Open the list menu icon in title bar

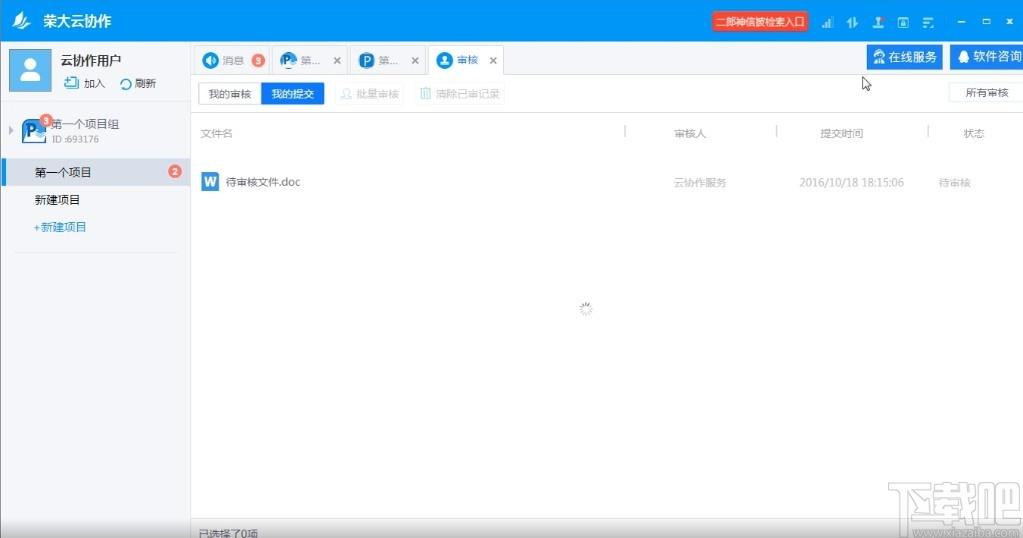point(928,23)
